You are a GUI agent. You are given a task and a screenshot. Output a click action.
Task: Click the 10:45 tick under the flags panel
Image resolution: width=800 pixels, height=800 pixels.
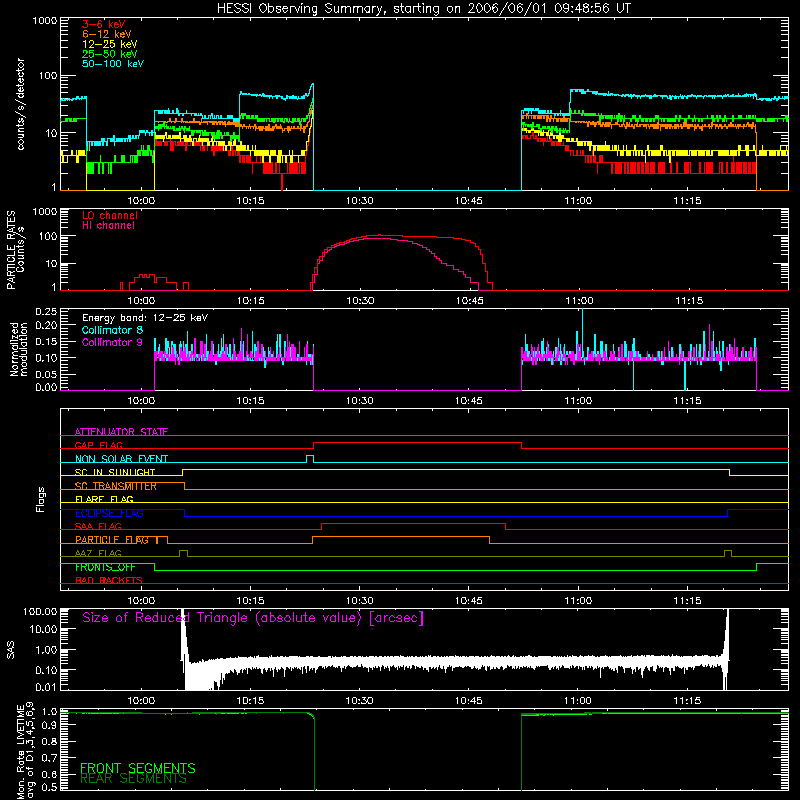click(x=468, y=601)
